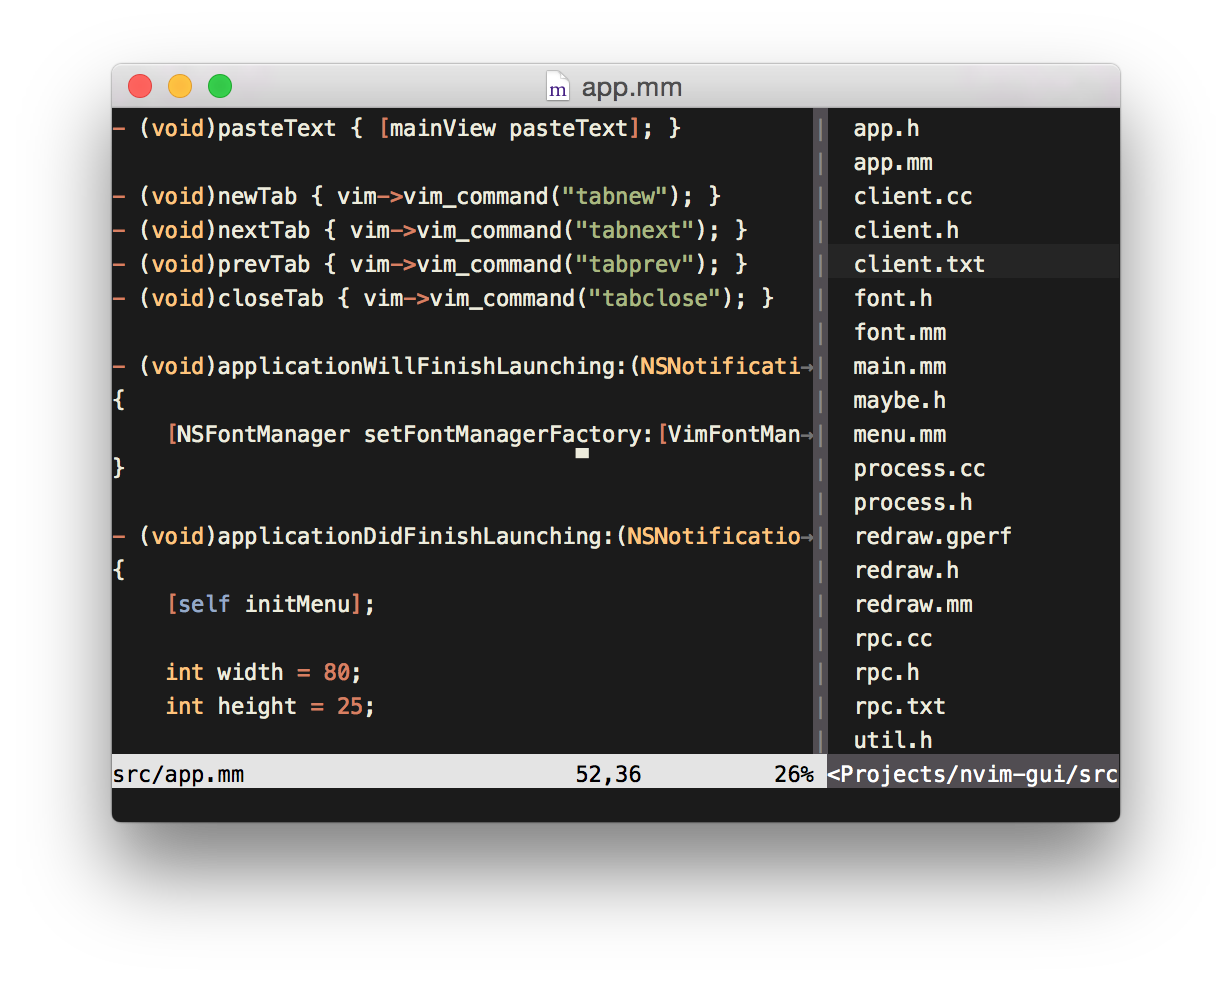Viewport: 1232px width, 982px height.
Task: Click setFontManagerFactory: in the code
Action: tap(509, 434)
